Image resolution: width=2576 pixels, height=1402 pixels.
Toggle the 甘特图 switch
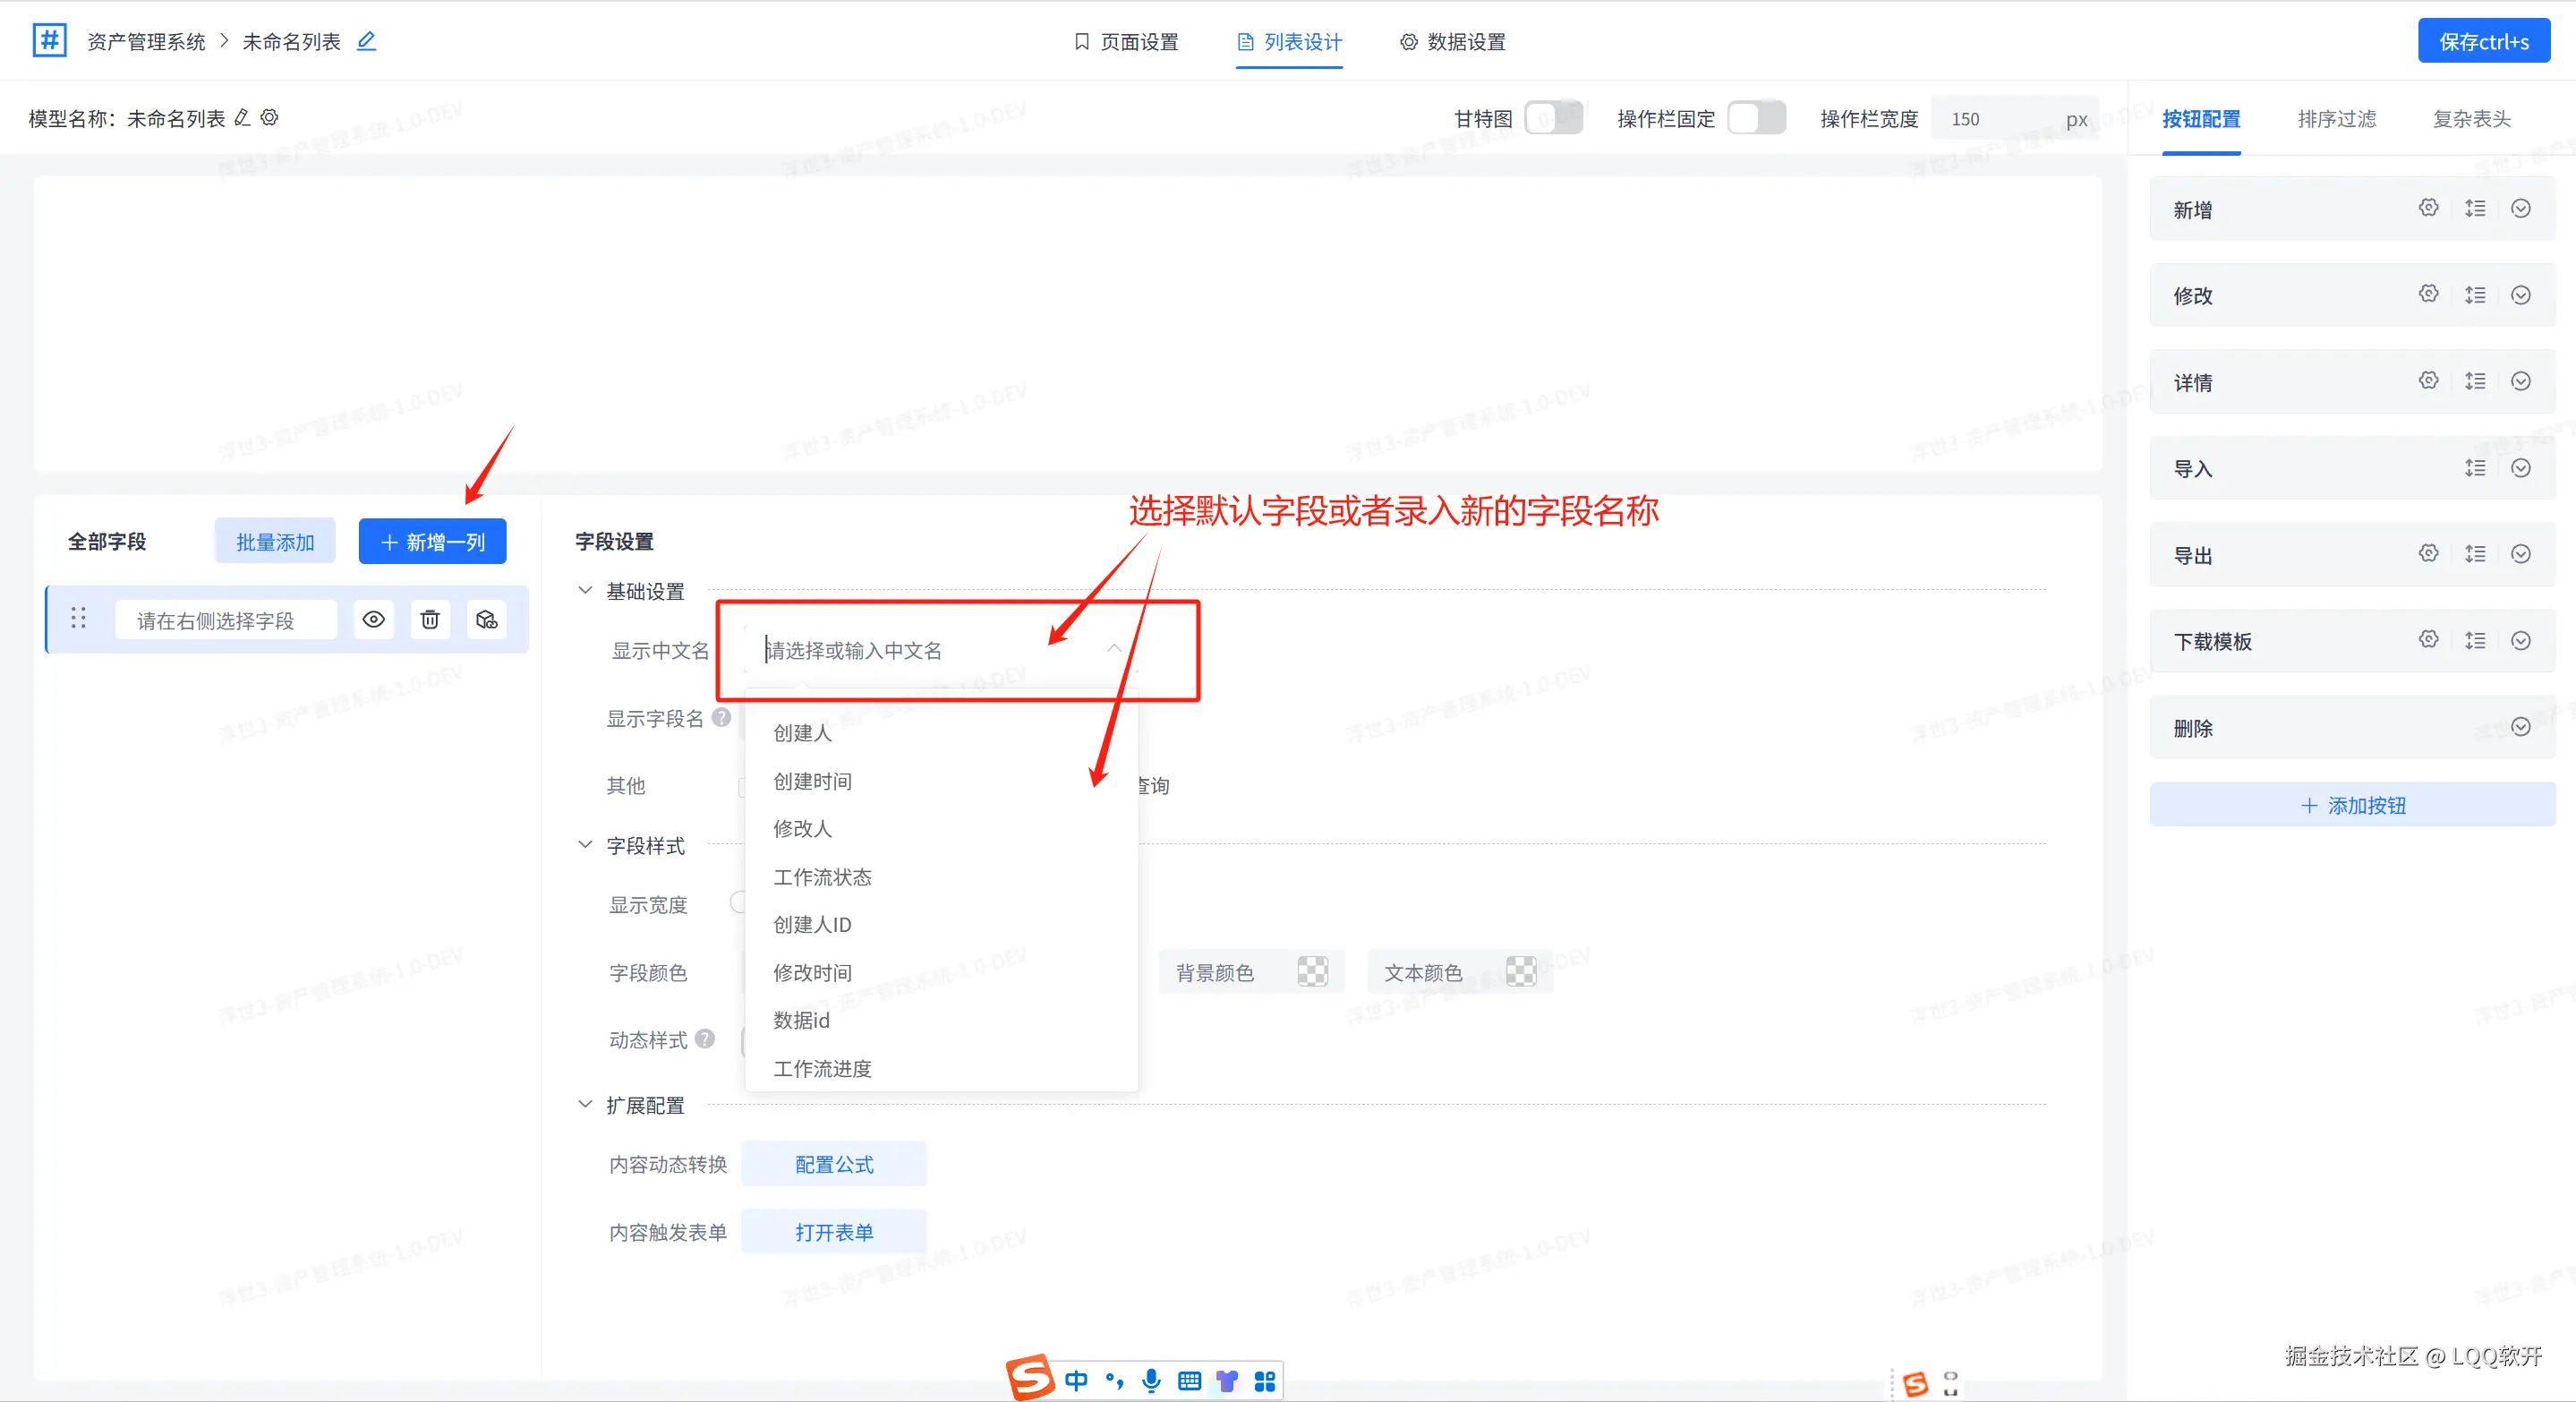(1554, 118)
